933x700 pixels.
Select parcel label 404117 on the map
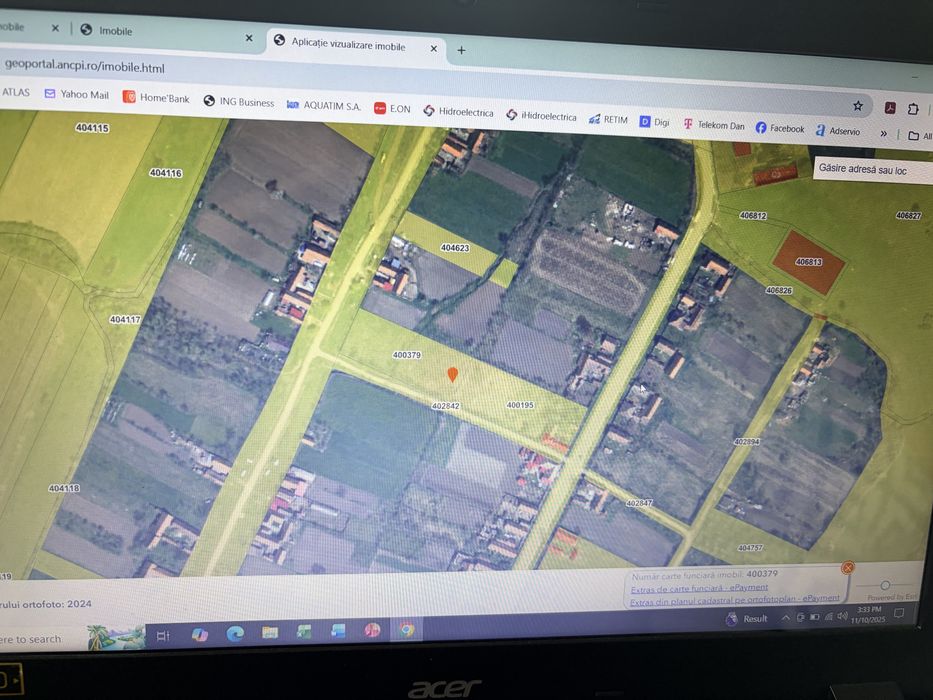coord(125,319)
